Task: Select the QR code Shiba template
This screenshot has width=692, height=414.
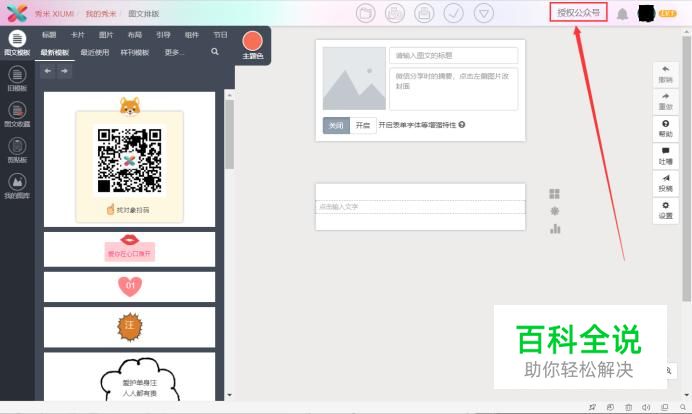Action: coord(129,159)
